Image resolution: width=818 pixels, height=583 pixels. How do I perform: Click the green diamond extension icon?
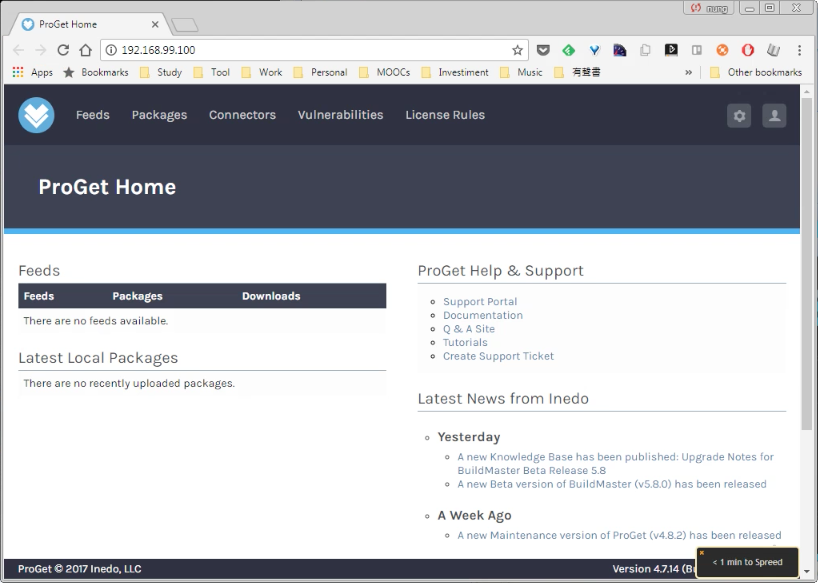pos(569,50)
